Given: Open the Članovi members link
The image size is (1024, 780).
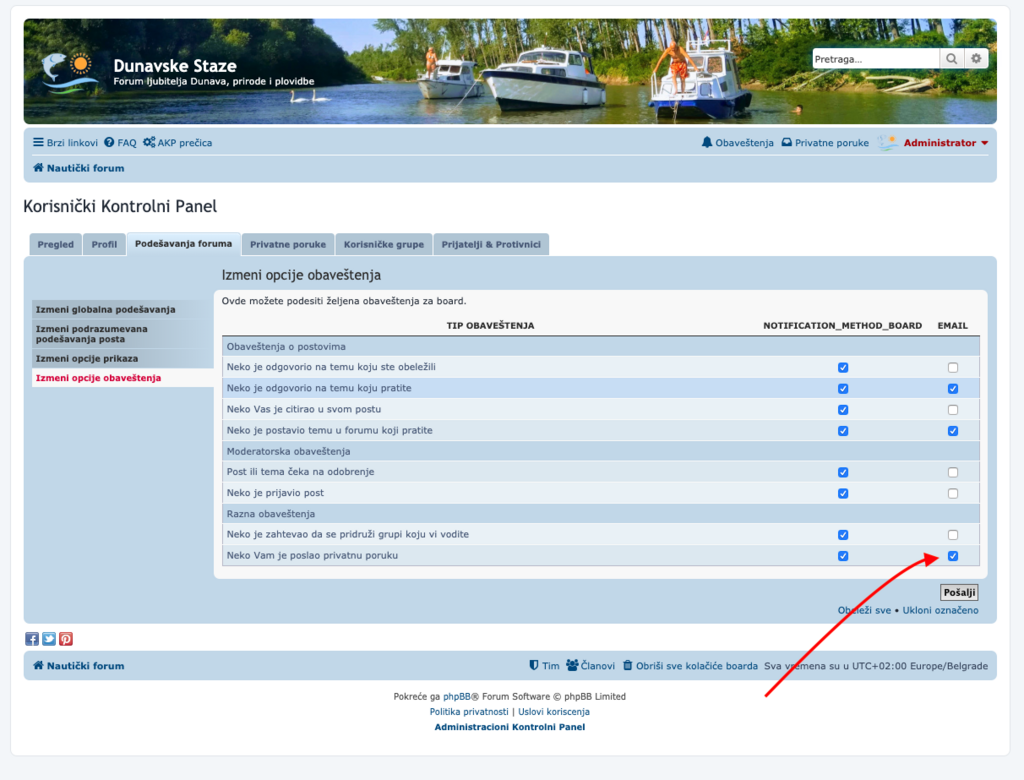Looking at the screenshot, I should tap(590, 666).
